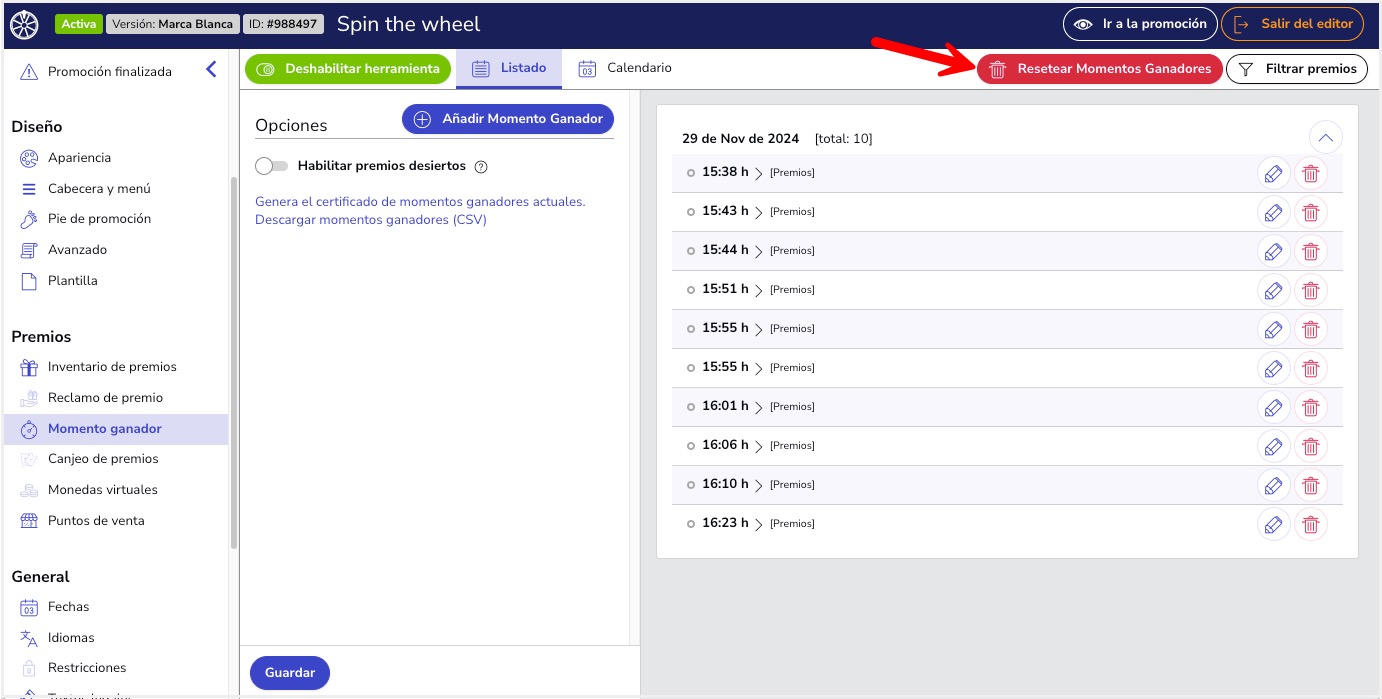The width and height of the screenshot is (1382, 699).
Task: Open Inventario de premios from sidebar
Action: (112, 367)
